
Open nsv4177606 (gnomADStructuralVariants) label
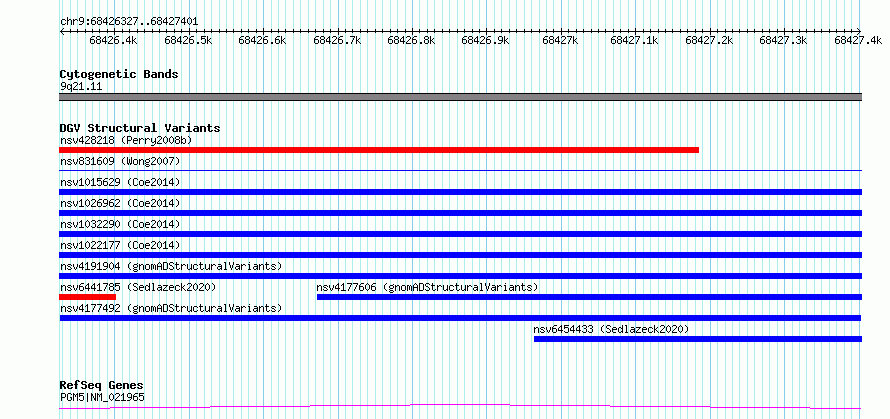[x=427, y=287]
